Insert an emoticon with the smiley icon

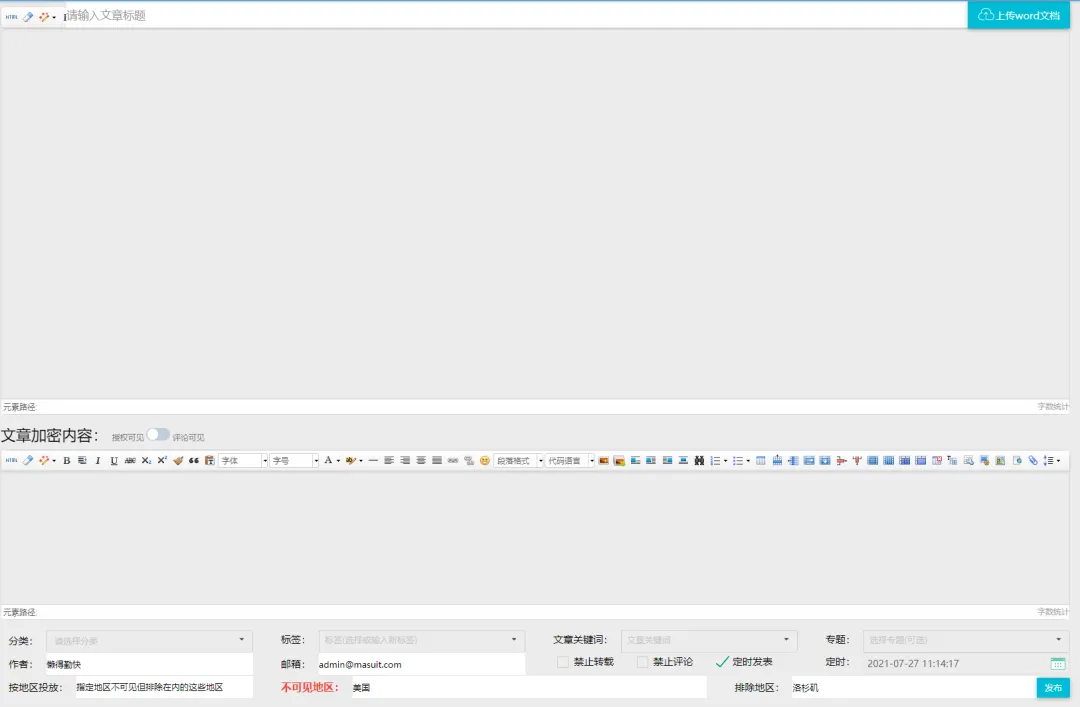pyautogui.click(x=485, y=460)
